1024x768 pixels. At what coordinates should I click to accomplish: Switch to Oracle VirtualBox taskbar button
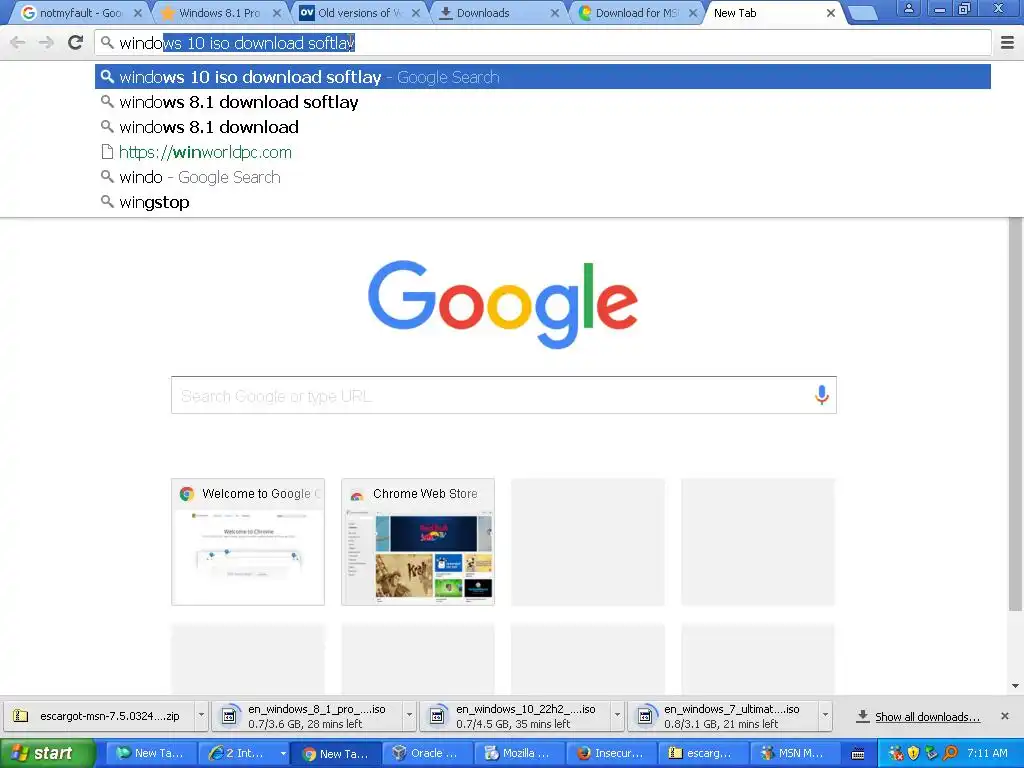click(x=428, y=754)
